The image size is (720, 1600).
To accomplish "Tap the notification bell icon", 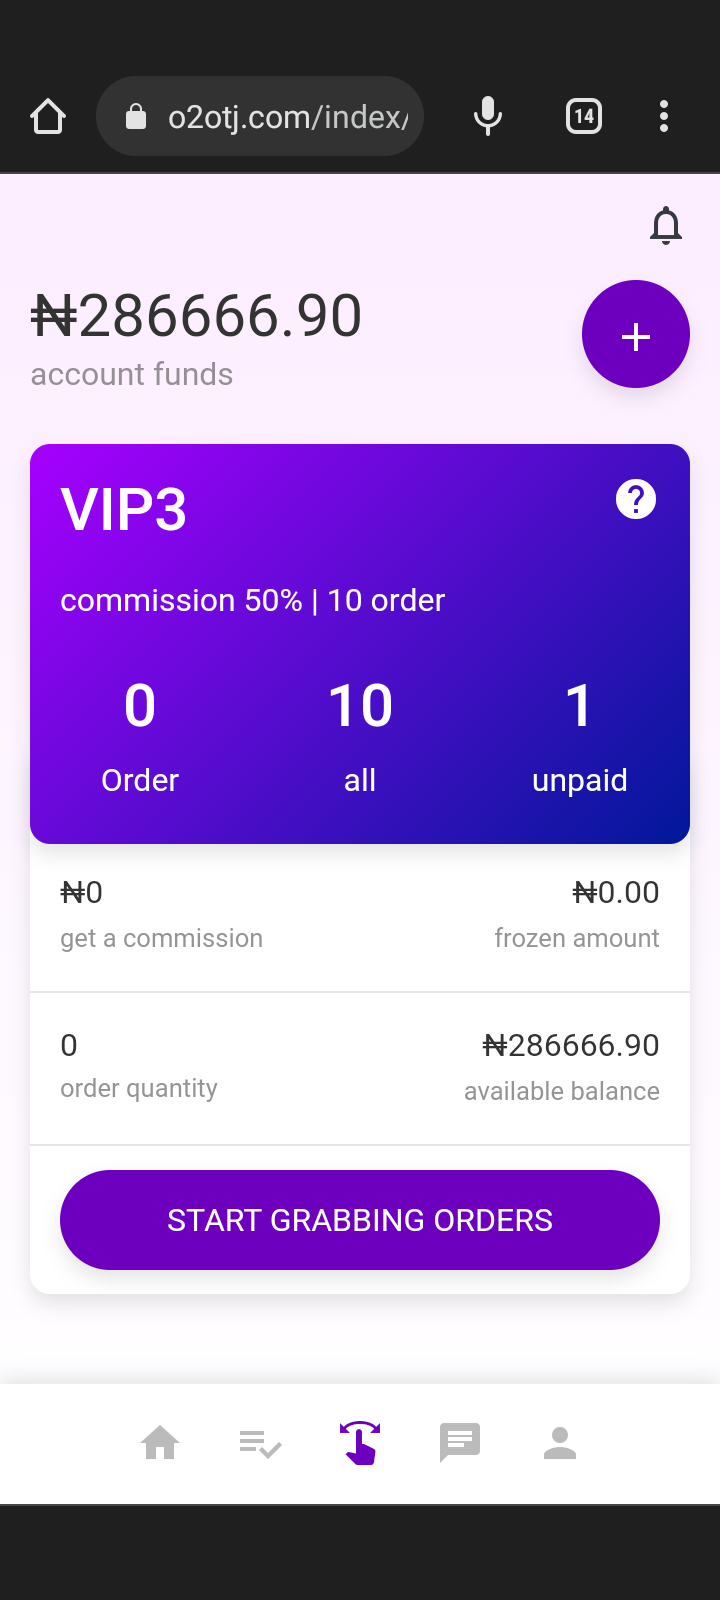I will click(666, 226).
